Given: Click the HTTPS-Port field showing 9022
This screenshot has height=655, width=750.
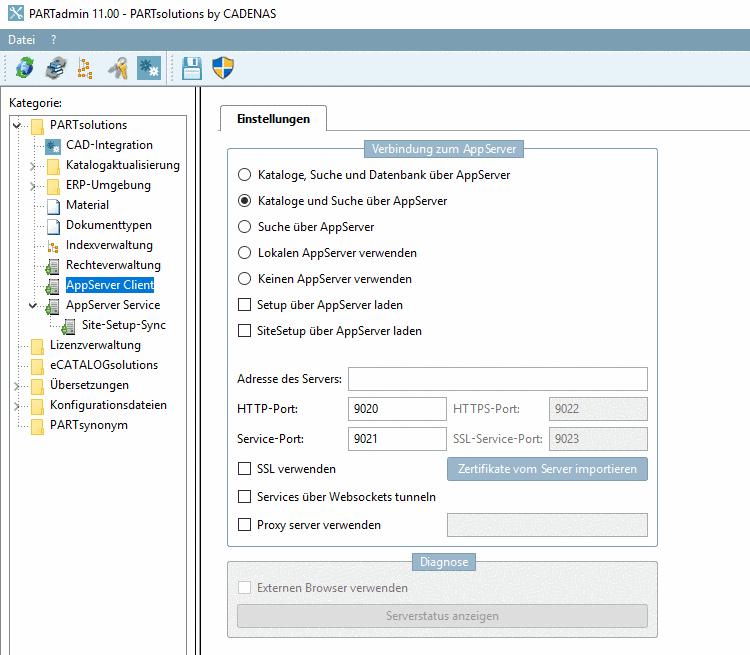Looking at the screenshot, I should pos(598,409).
